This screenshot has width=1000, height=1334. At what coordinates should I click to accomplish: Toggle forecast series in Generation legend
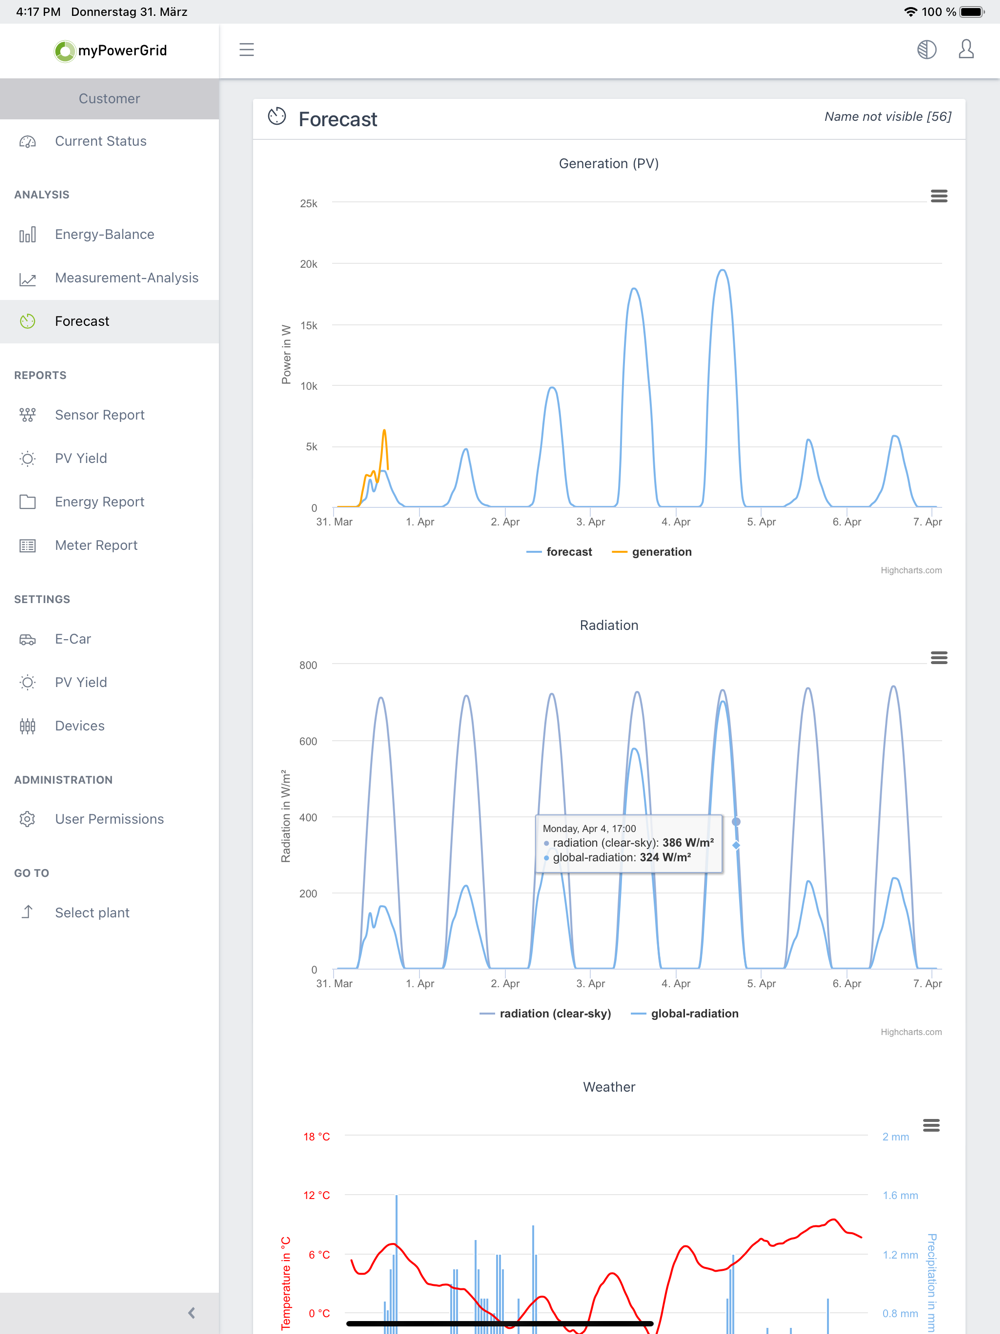click(x=559, y=552)
